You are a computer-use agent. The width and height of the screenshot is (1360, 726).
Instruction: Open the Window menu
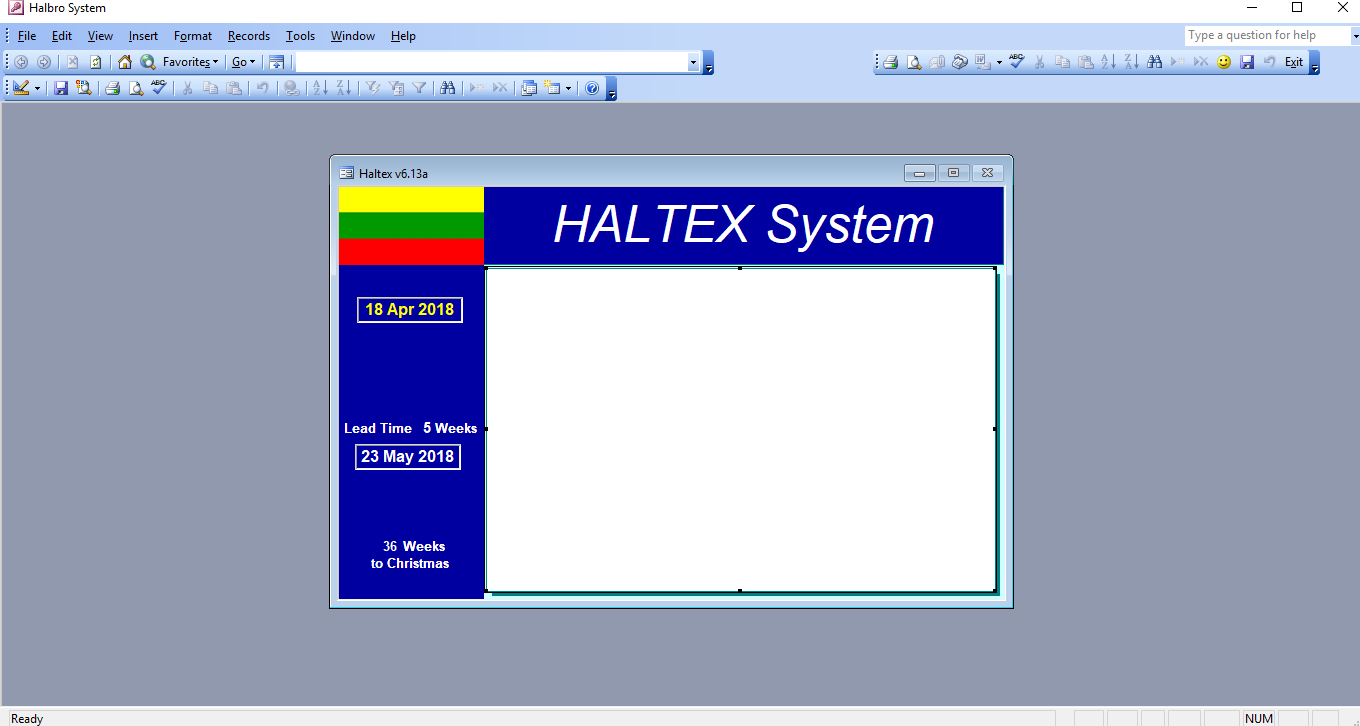353,36
